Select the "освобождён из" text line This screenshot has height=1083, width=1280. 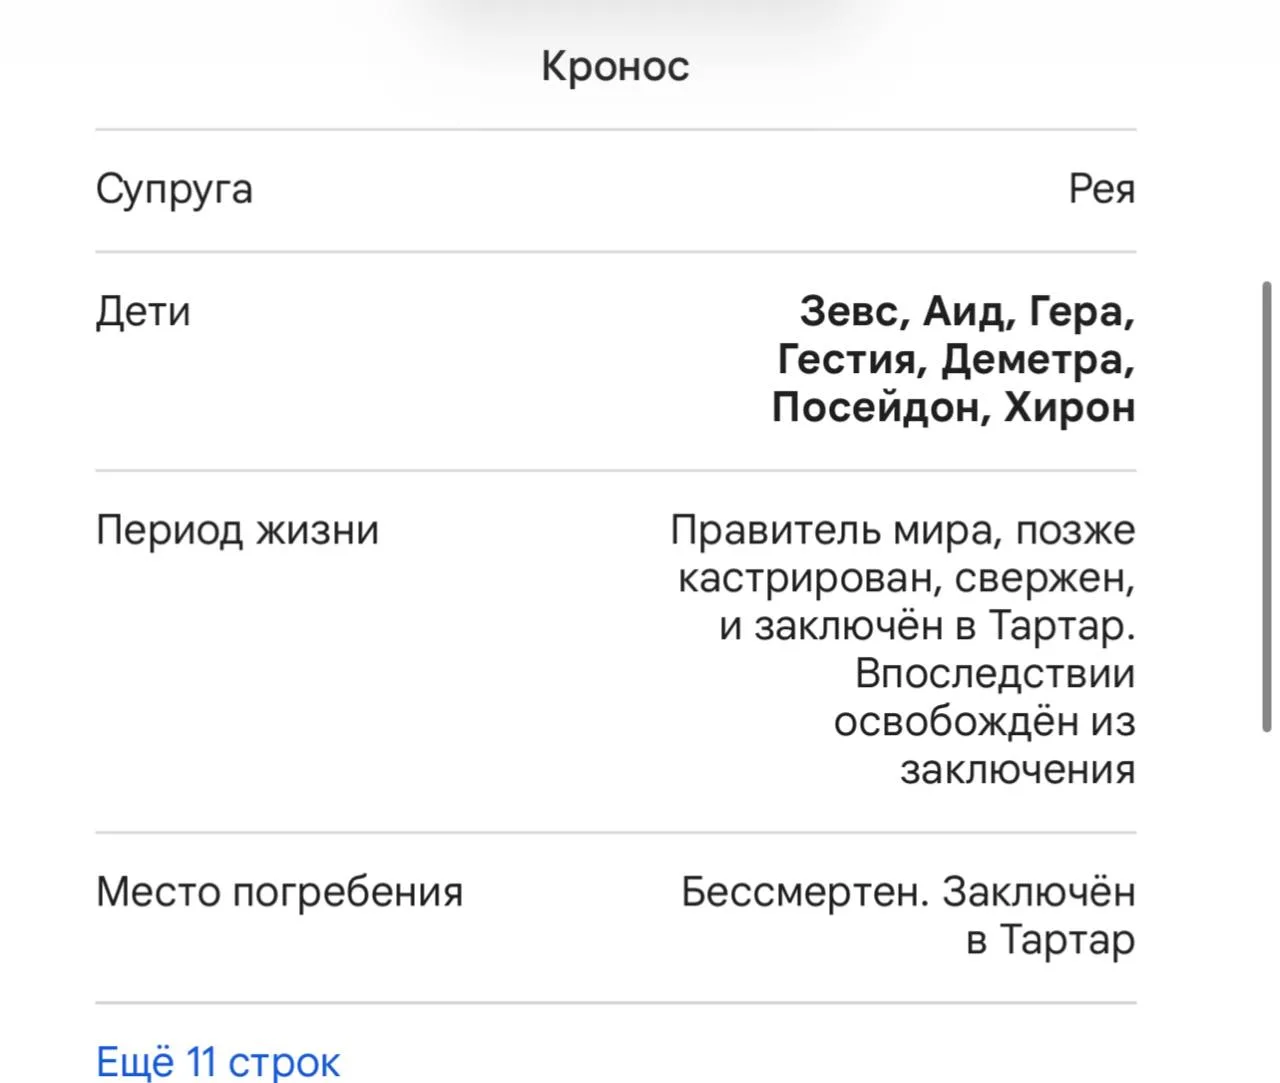point(985,722)
